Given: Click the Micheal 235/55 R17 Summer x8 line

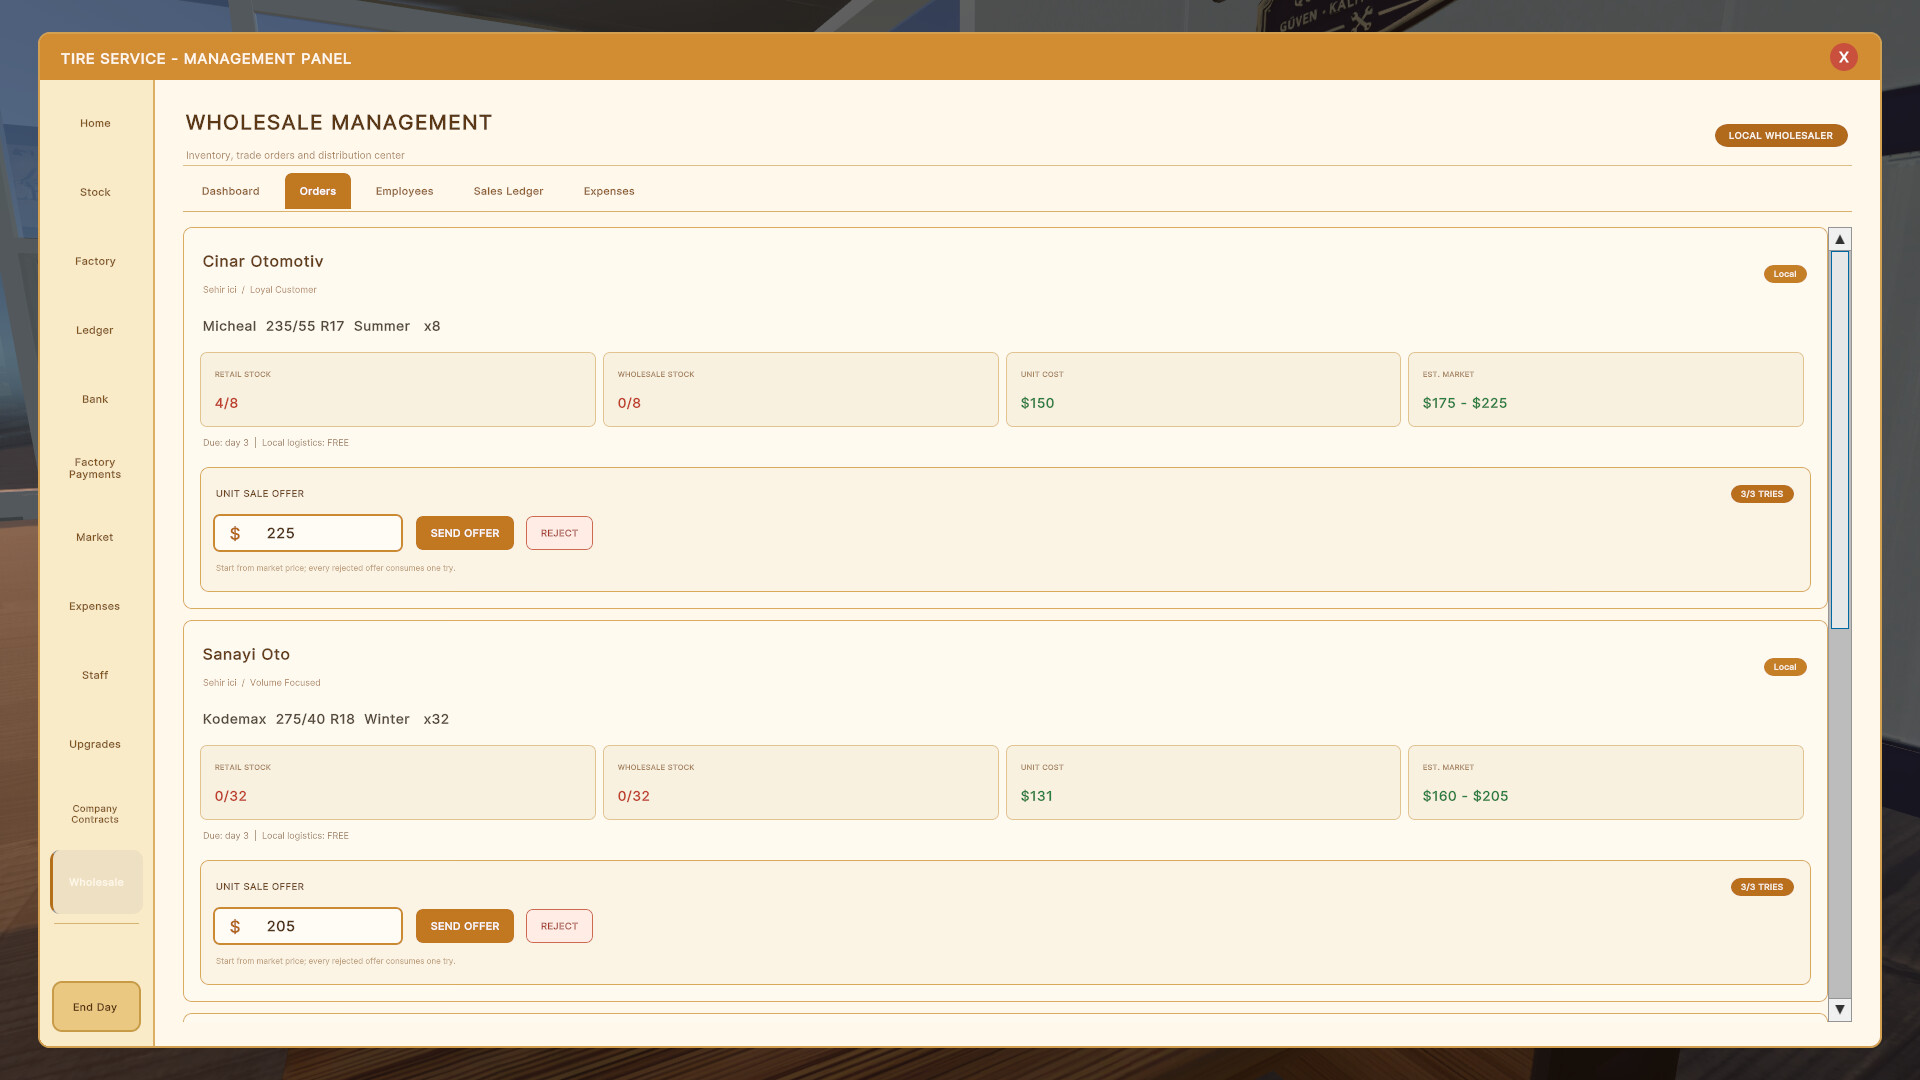Looking at the screenshot, I should pos(321,326).
